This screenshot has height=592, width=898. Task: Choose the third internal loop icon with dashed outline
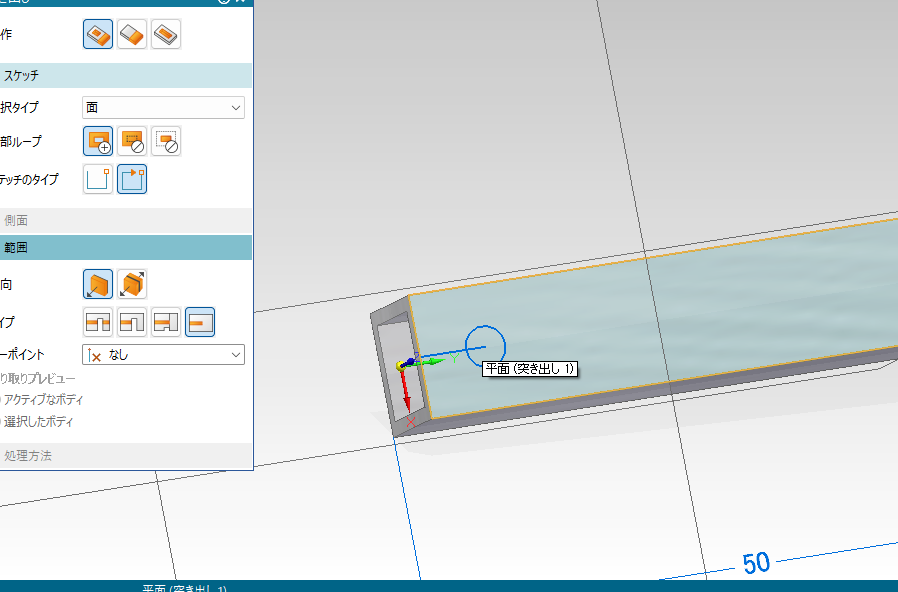(166, 142)
